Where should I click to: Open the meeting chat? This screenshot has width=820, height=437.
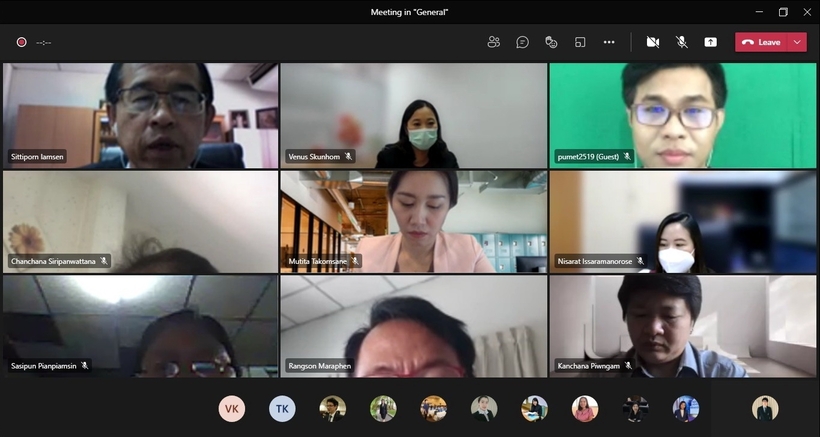522,42
